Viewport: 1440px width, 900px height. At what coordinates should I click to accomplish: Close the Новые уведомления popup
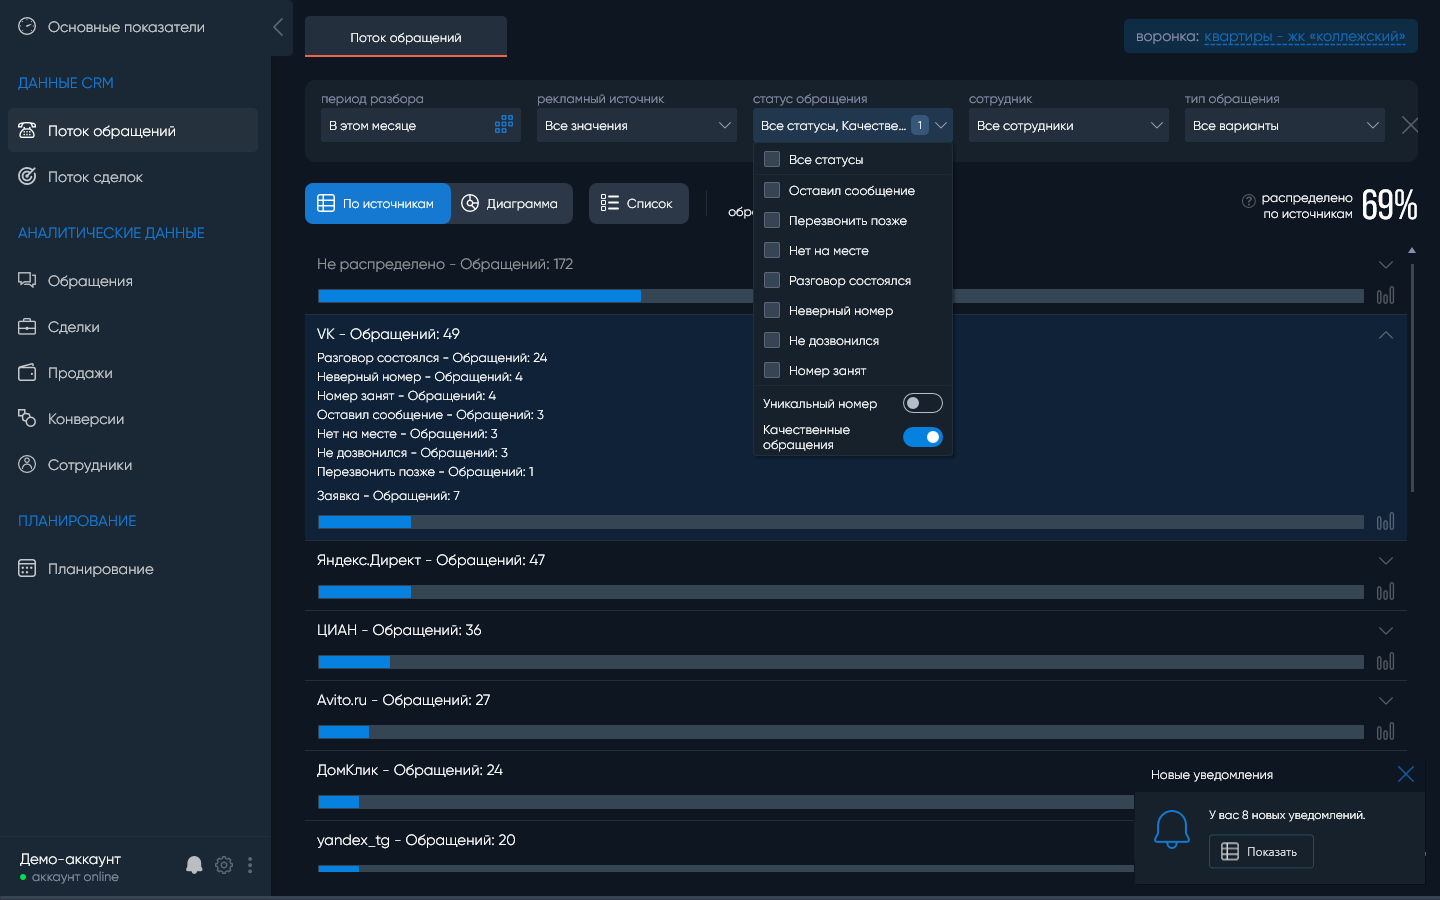click(1405, 774)
